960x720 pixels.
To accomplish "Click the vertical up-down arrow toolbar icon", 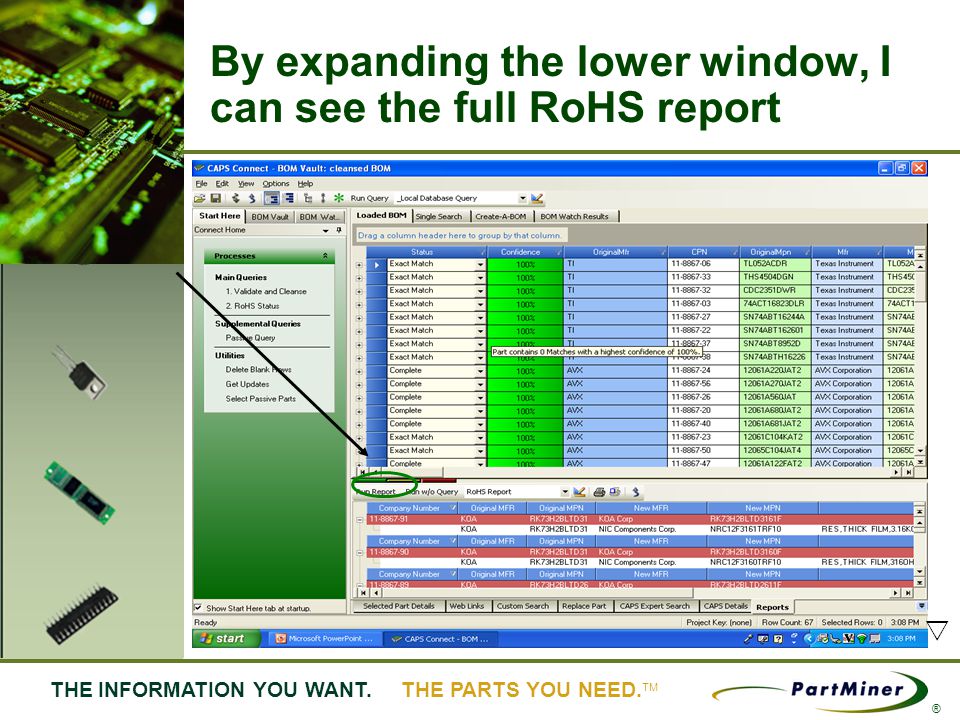I will tap(323, 198).
